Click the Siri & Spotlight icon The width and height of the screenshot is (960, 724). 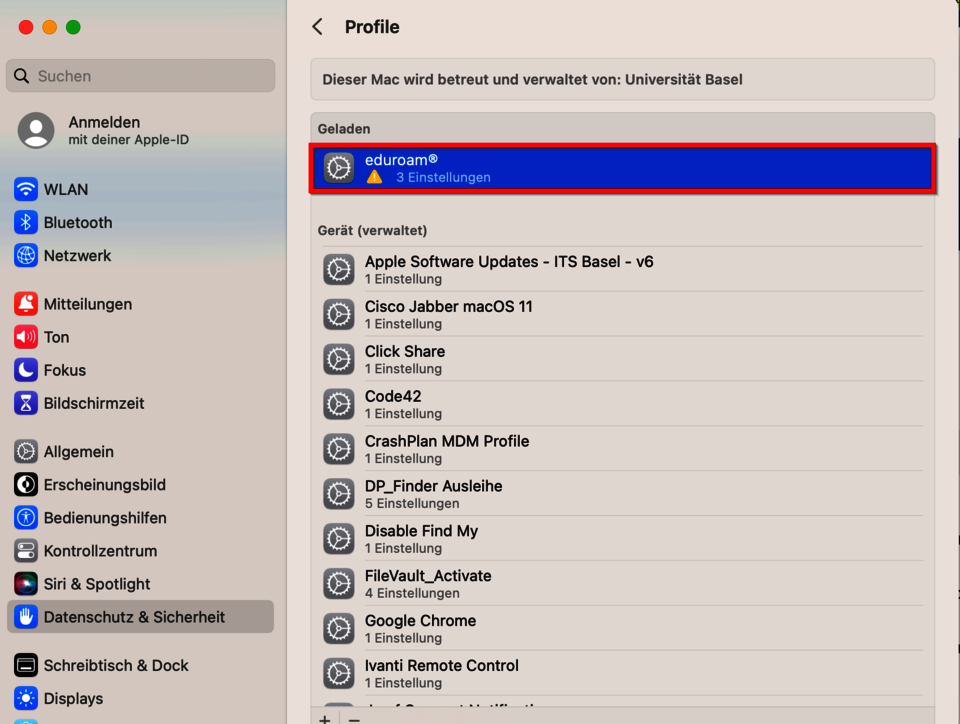coord(26,584)
